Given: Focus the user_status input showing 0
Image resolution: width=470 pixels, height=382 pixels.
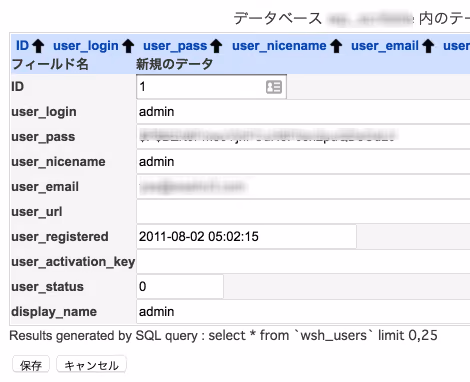Looking at the screenshot, I should [180, 287].
